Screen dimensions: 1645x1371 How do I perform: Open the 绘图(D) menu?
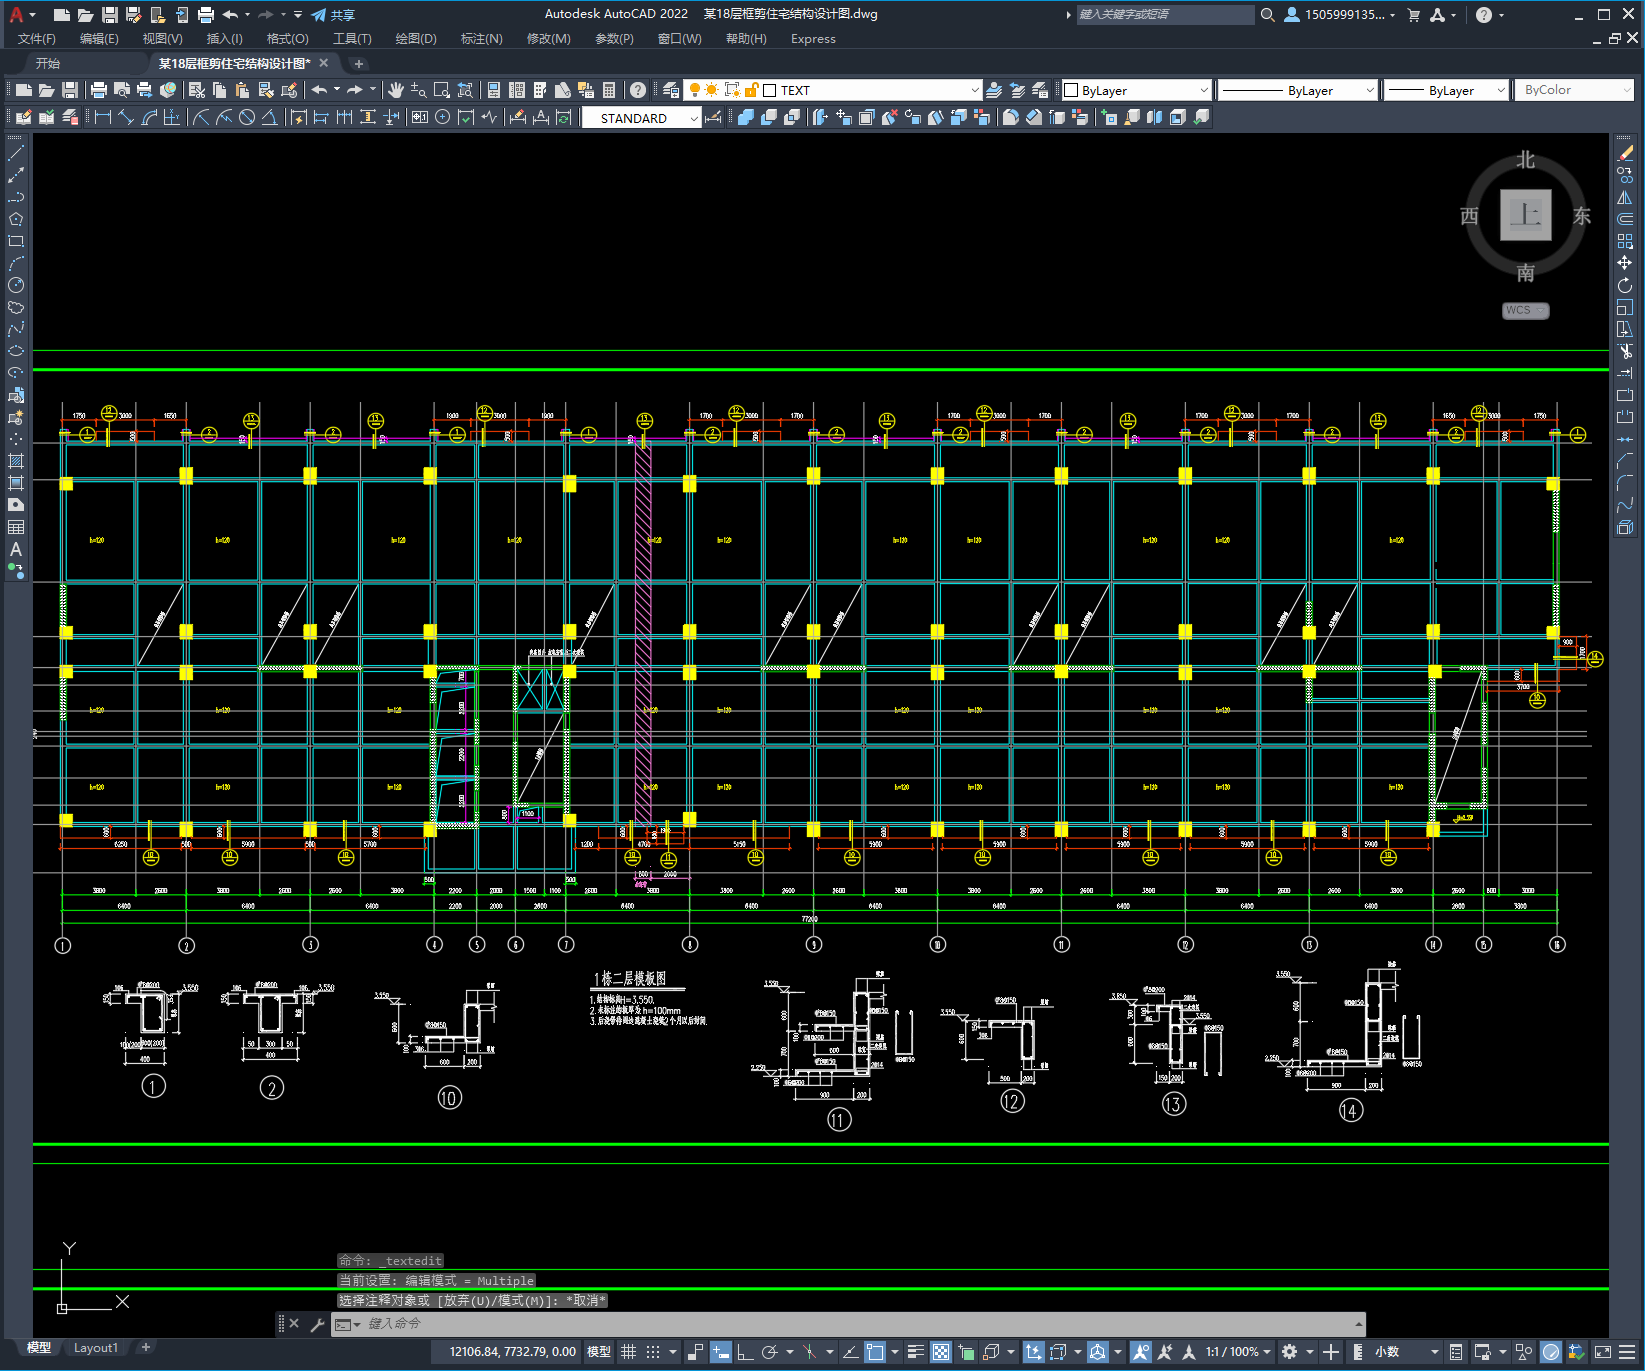click(416, 38)
